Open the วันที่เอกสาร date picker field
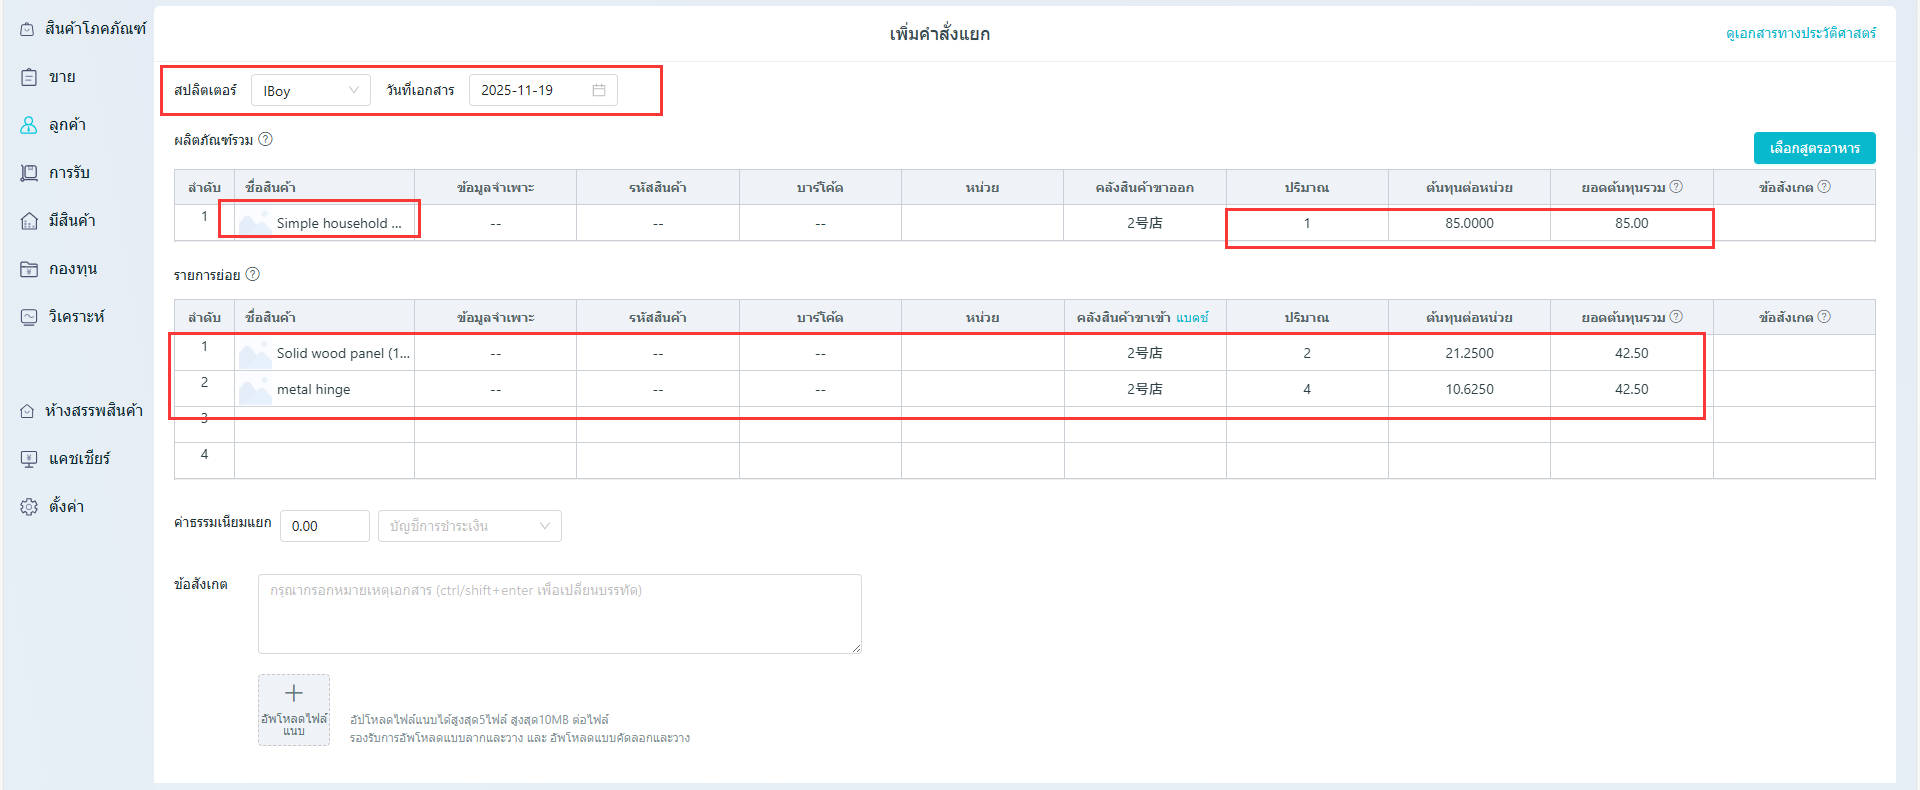Viewport: 1920px width, 790px height. [x=532, y=90]
